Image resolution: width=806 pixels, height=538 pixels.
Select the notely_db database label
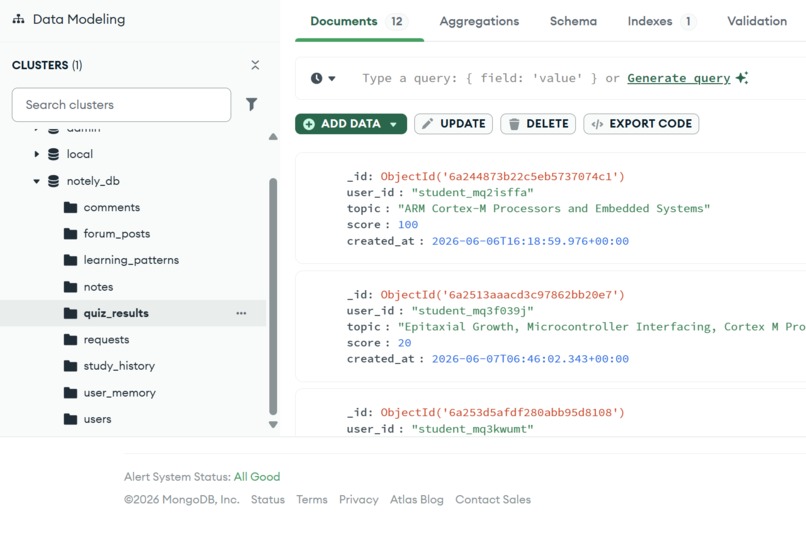point(93,181)
